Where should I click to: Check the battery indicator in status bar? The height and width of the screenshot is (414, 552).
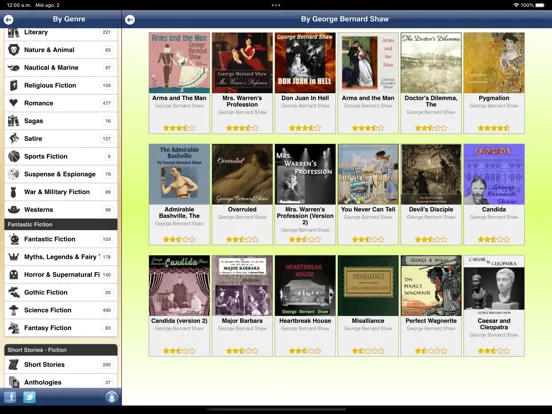(540, 5)
